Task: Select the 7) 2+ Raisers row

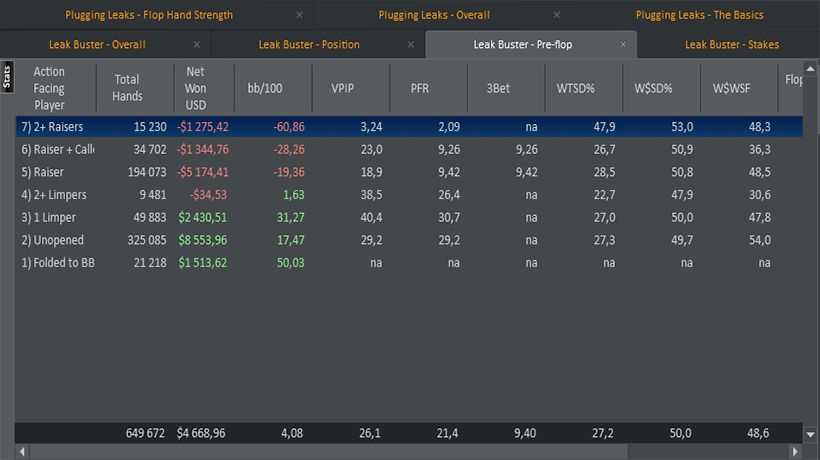Action: [409, 126]
